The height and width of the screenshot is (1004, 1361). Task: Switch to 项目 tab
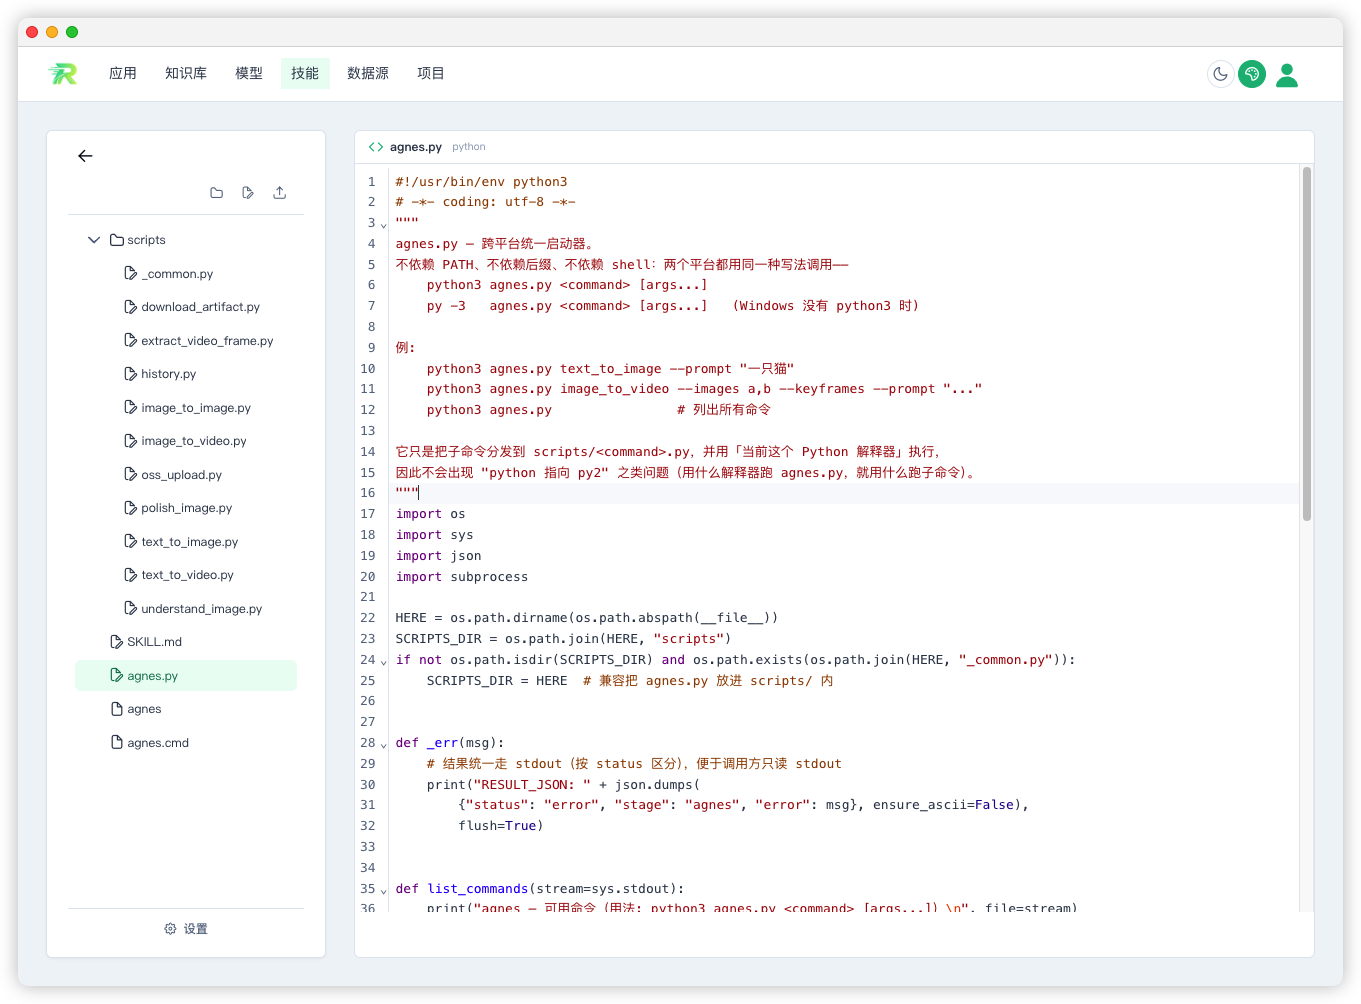(x=431, y=73)
